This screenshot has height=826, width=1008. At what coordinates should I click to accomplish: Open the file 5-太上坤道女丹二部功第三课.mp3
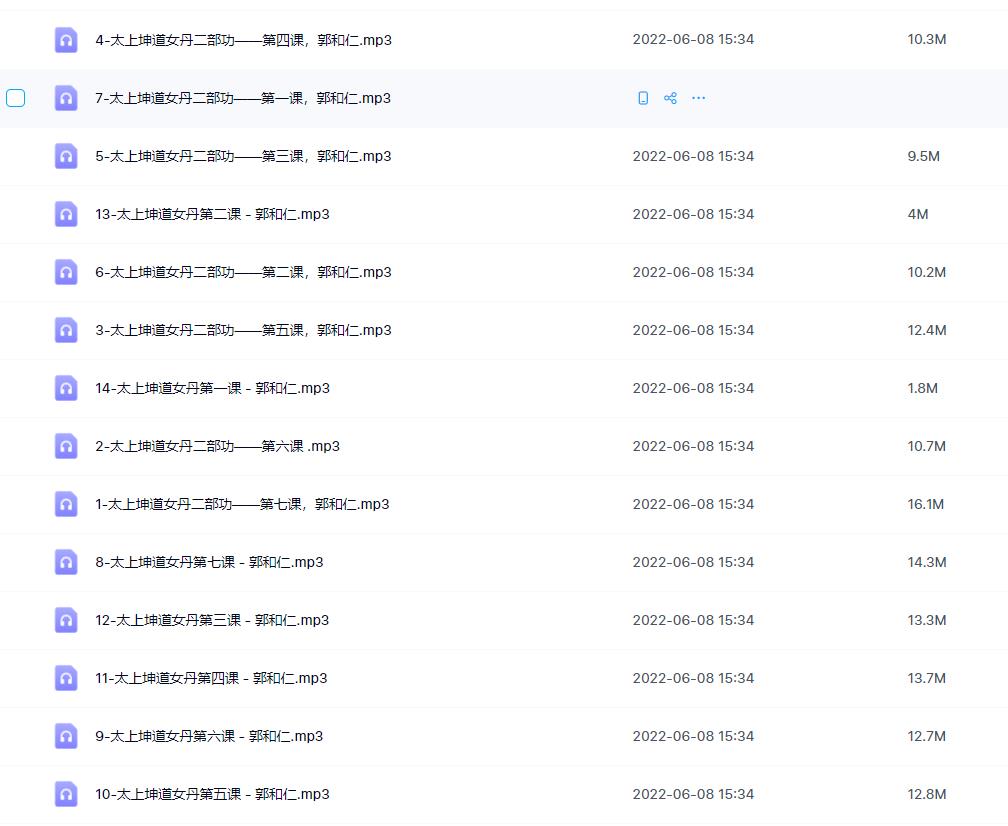pyautogui.click(x=243, y=156)
